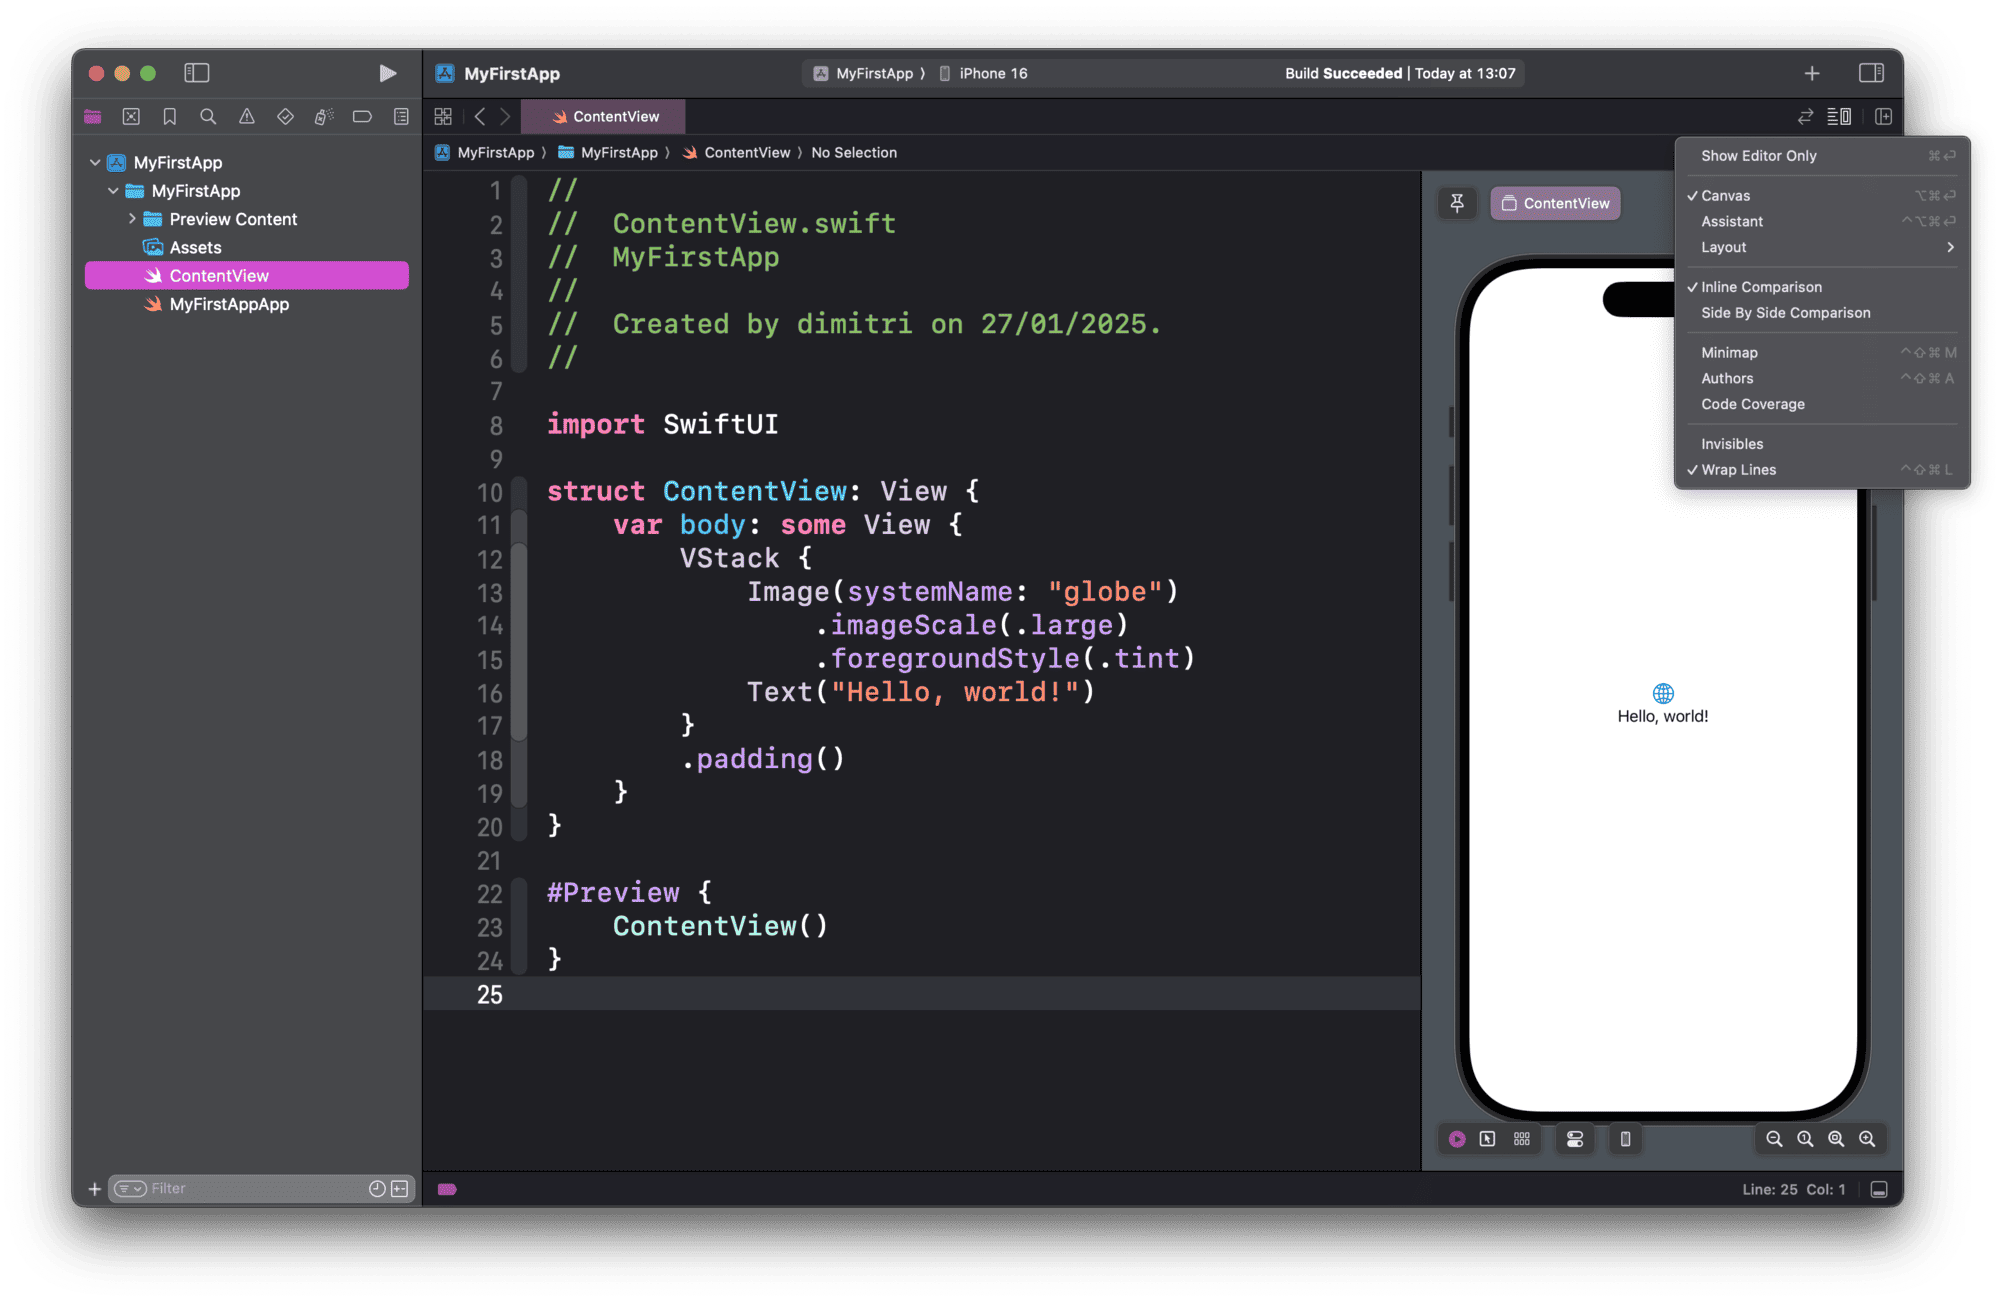Expand the Preview Content folder
This screenshot has width=2000, height=1302.
132,219
